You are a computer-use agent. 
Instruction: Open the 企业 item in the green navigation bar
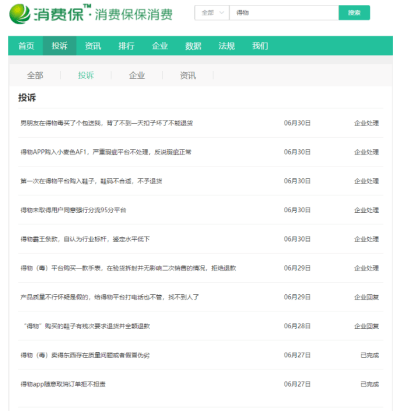pyautogui.click(x=160, y=46)
